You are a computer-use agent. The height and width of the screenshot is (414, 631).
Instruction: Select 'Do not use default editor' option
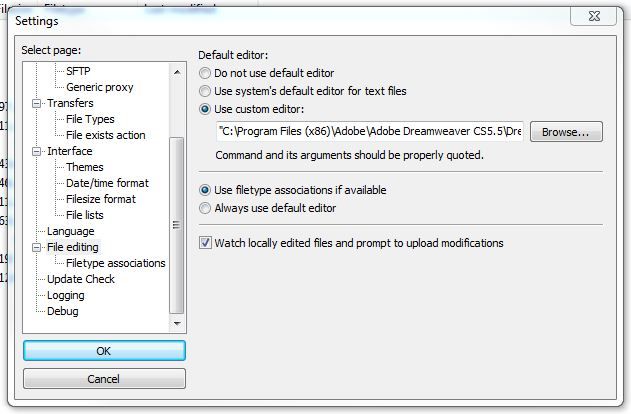205,73
